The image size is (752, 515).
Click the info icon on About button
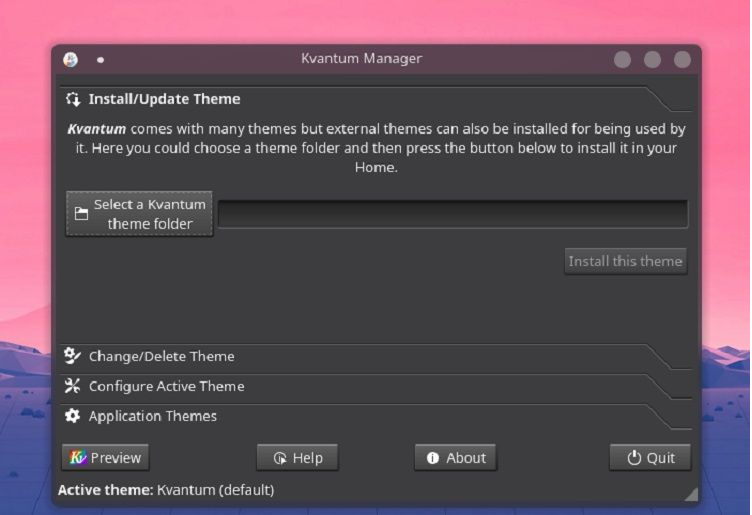tap(433, 458)
